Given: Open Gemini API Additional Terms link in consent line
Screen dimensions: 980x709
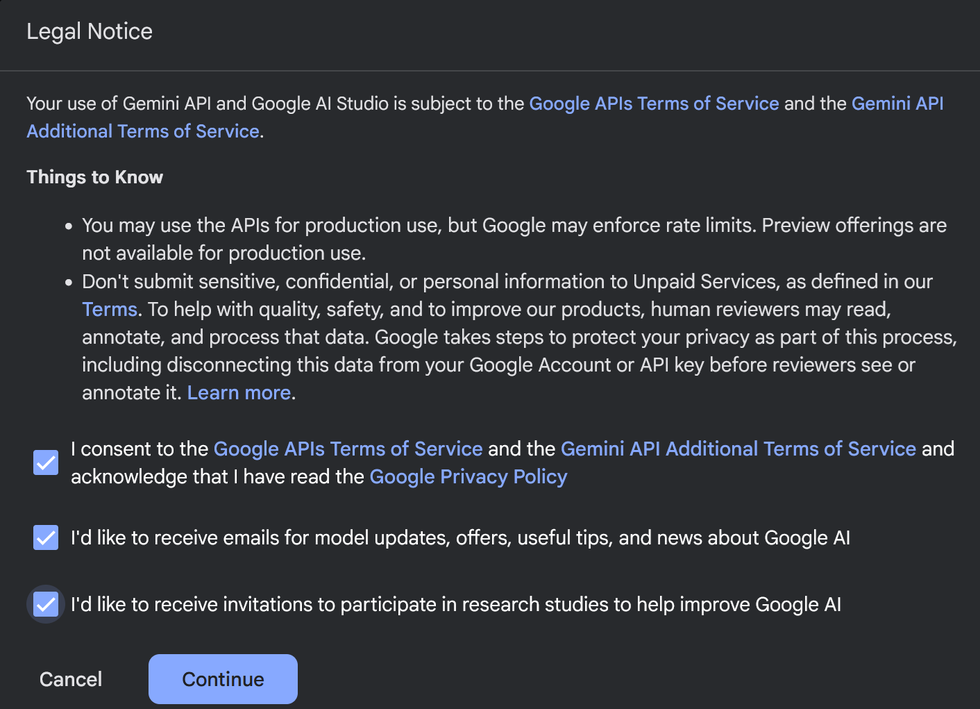Looking at the screenshot, I should click(x=738, y=449).
